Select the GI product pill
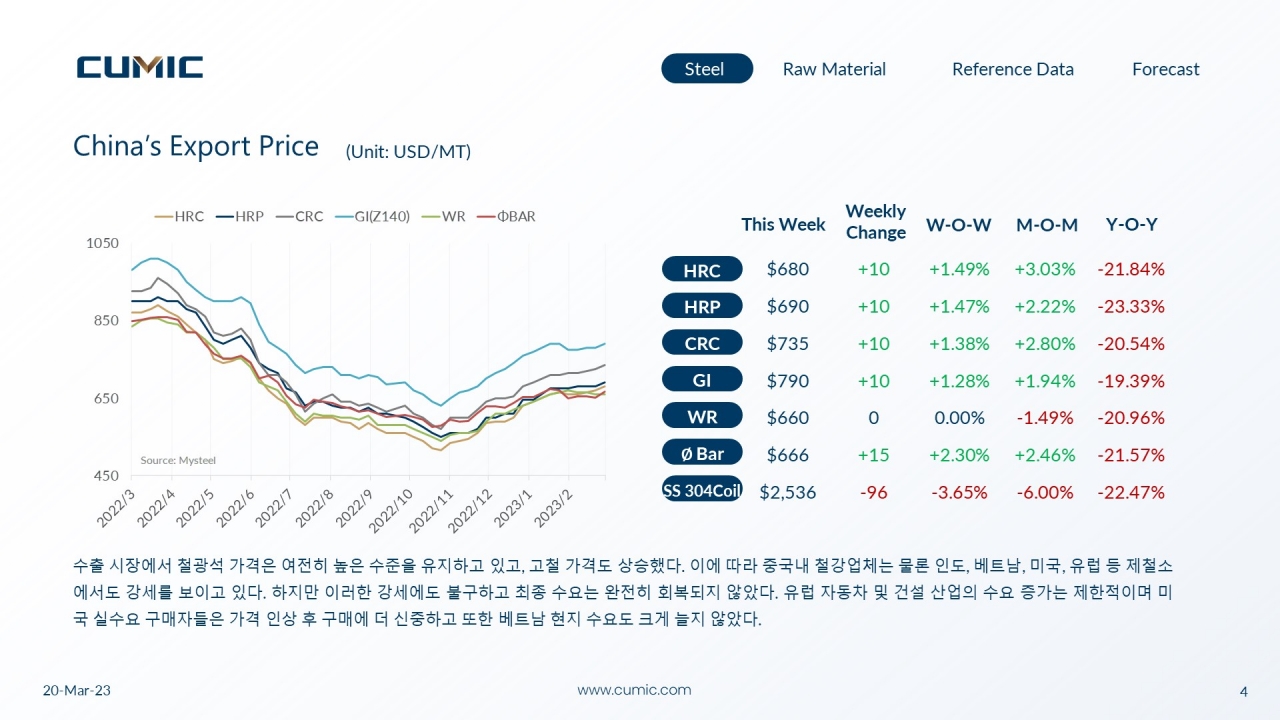 [x=702, y=380]
